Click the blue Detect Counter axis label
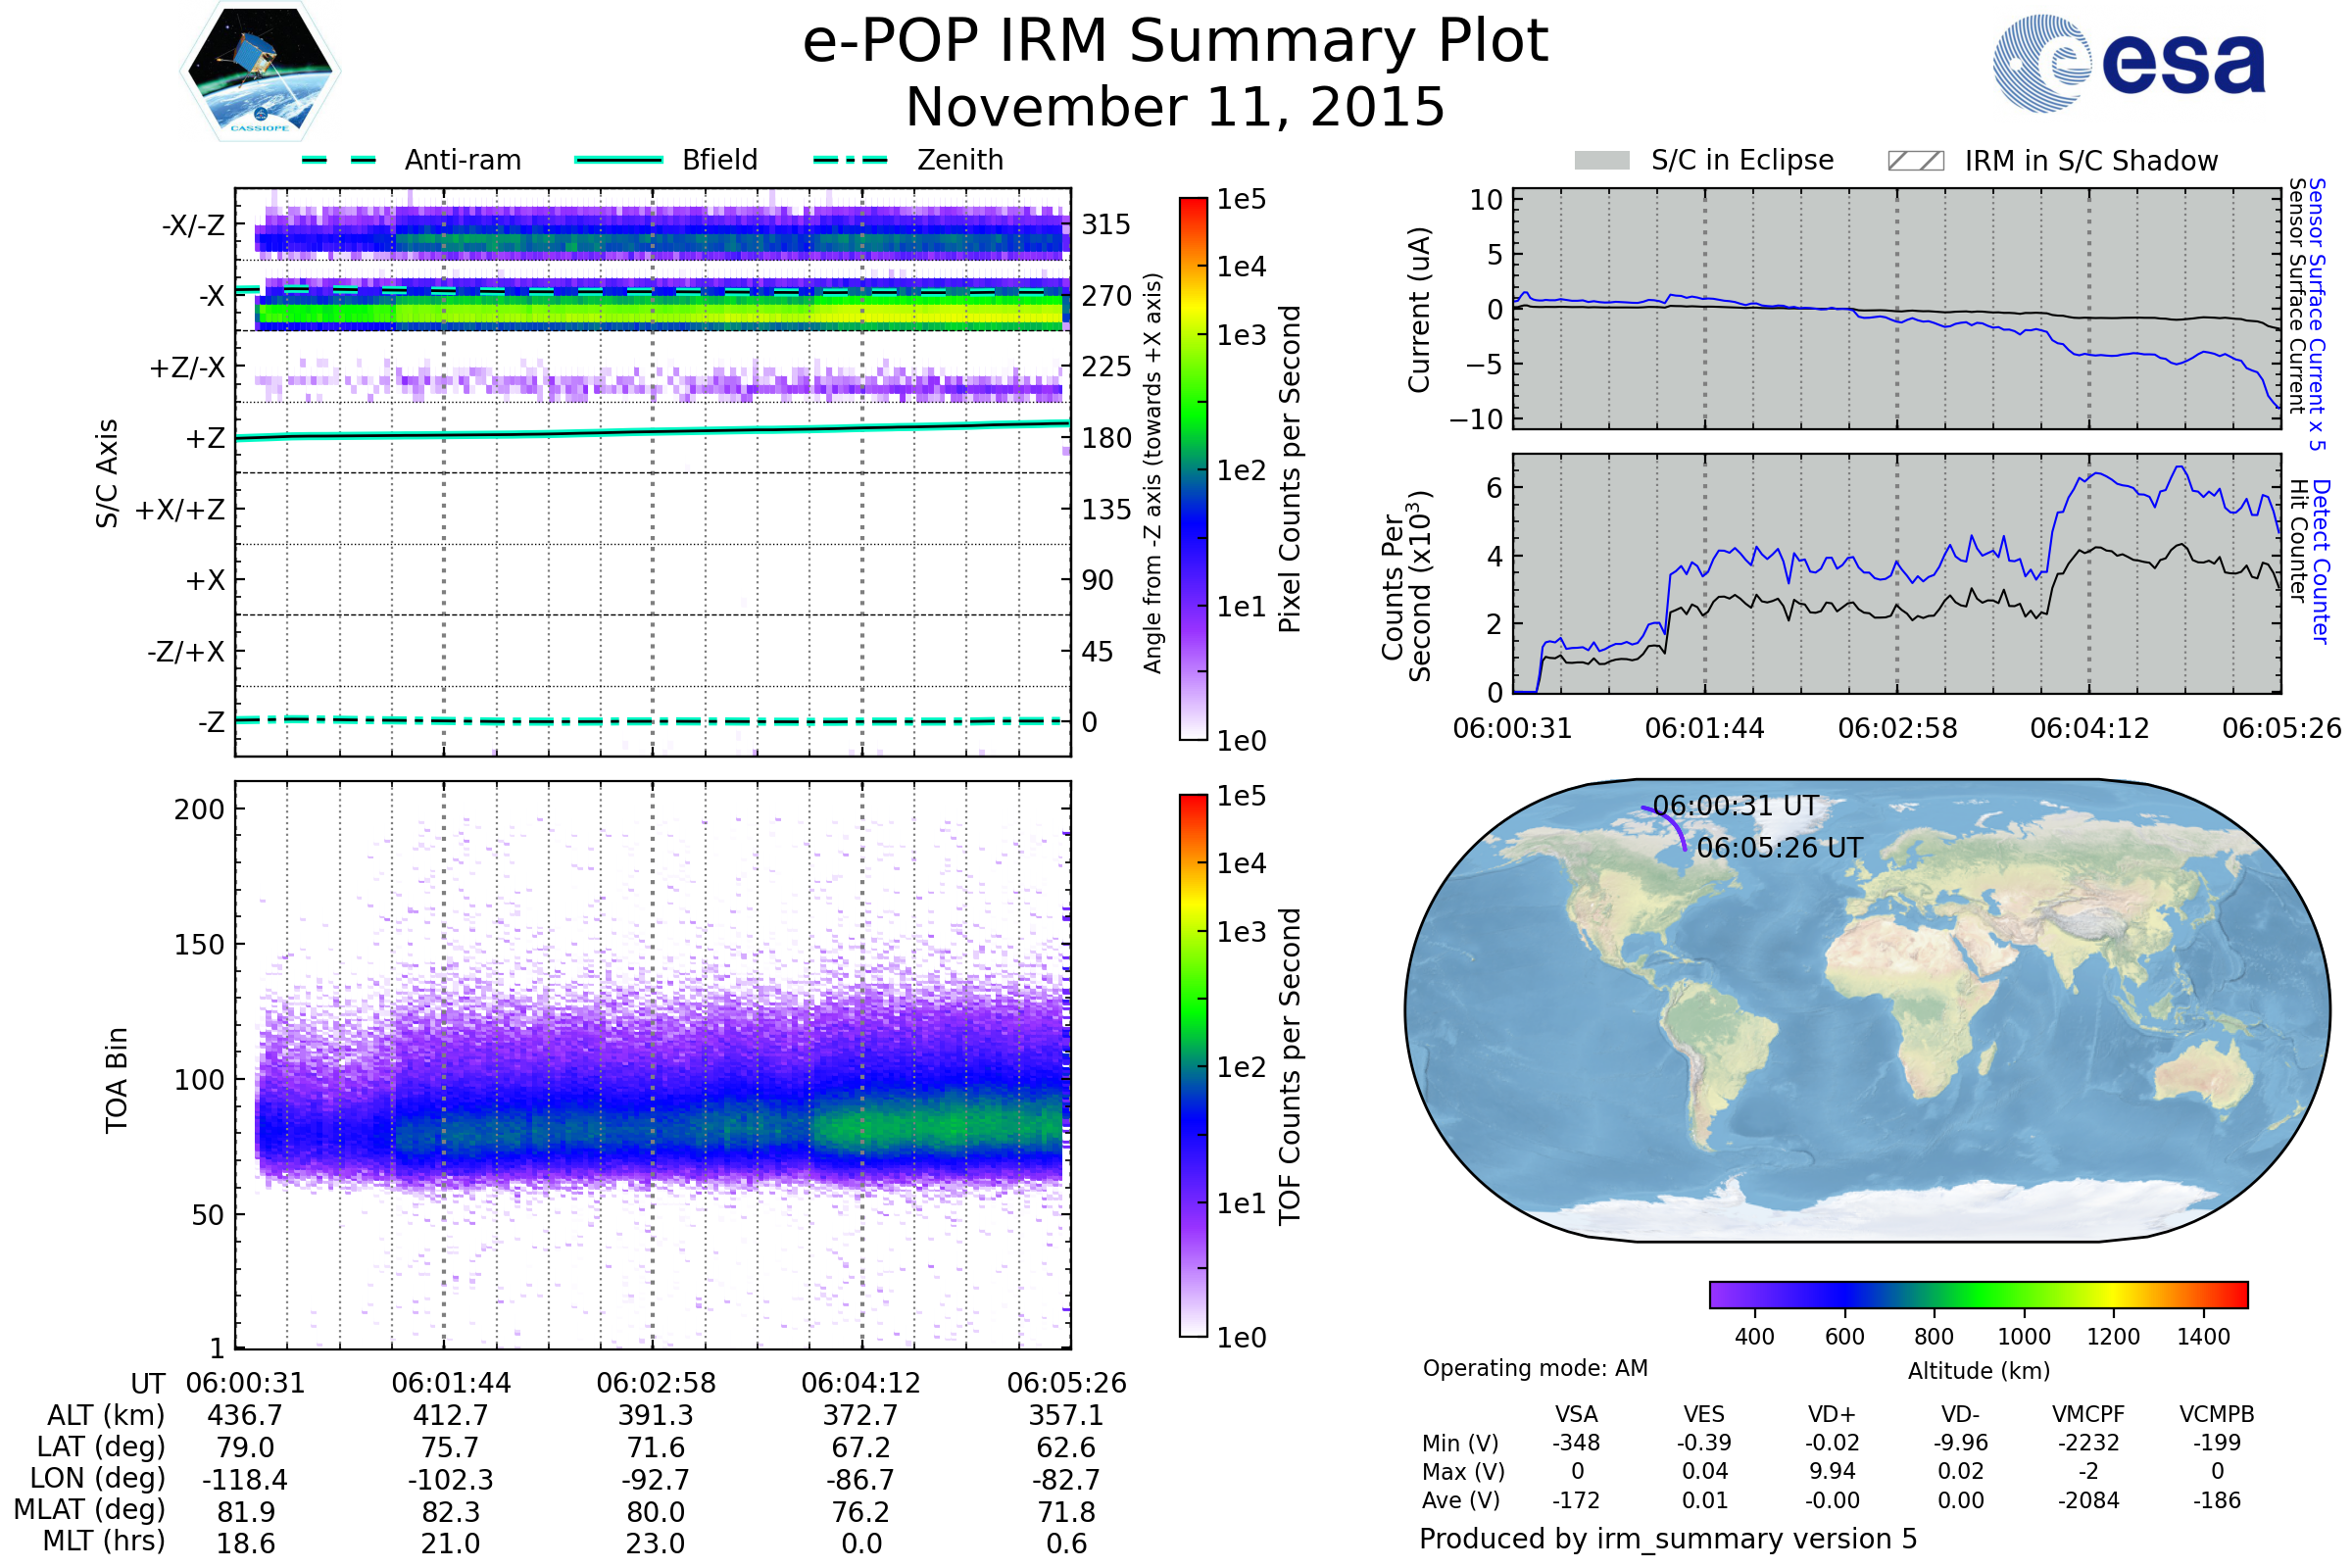The height and width of the screenshot is (1568, 2352). pyautogui.click(x=2320, y=561)
